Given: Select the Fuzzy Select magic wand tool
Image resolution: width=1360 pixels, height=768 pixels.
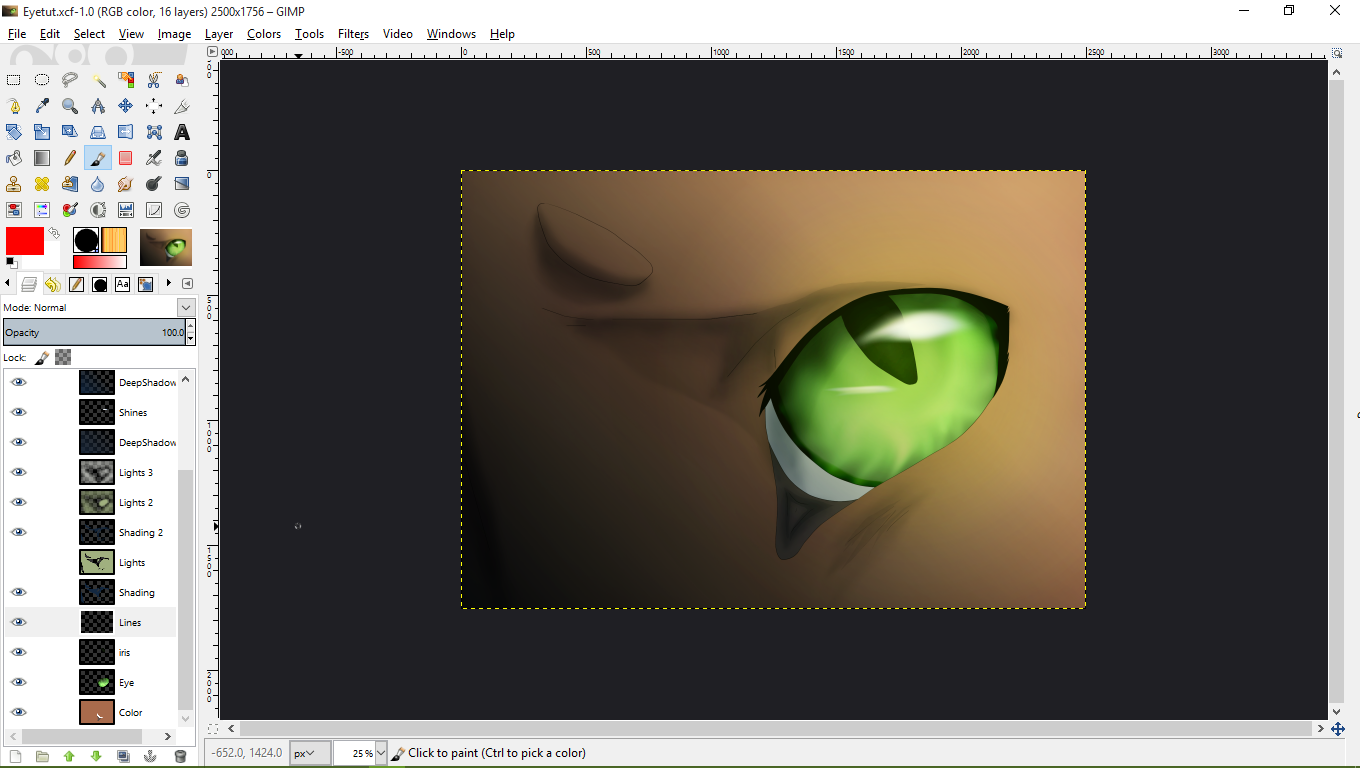Looking at the screenshot, I should pyautogui.click(x=98, y=80).
